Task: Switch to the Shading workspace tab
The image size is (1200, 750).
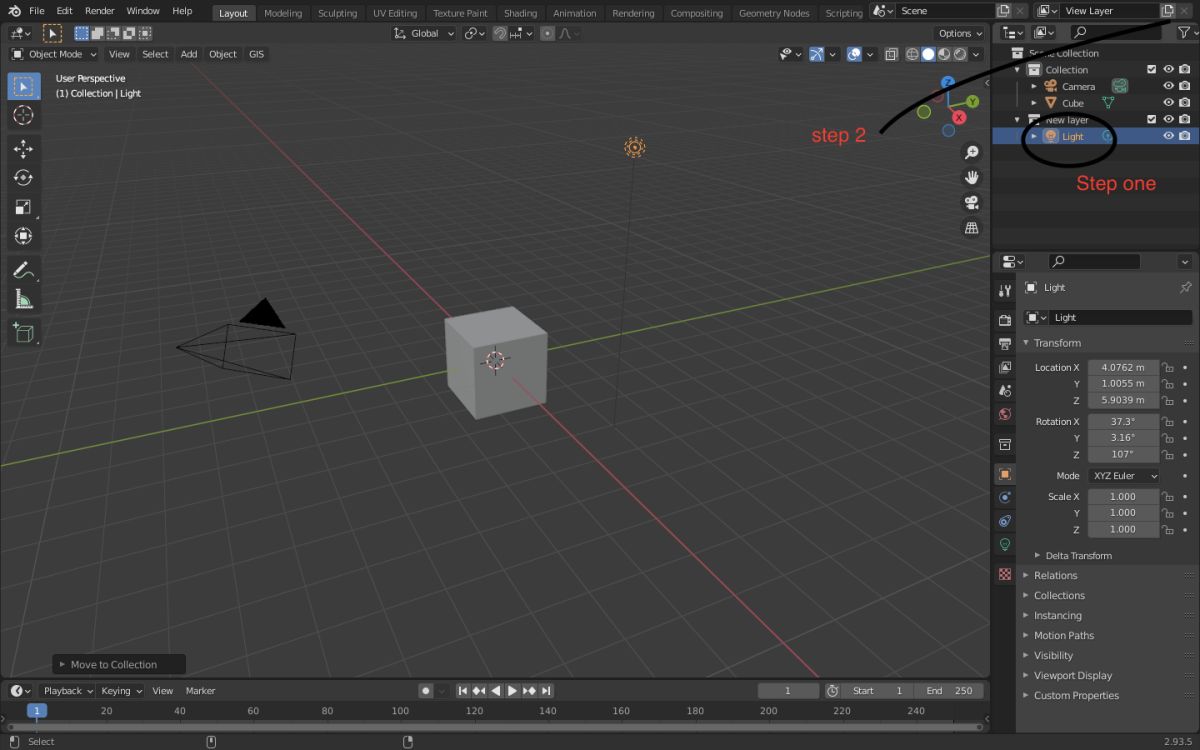Action: [520, 13]
